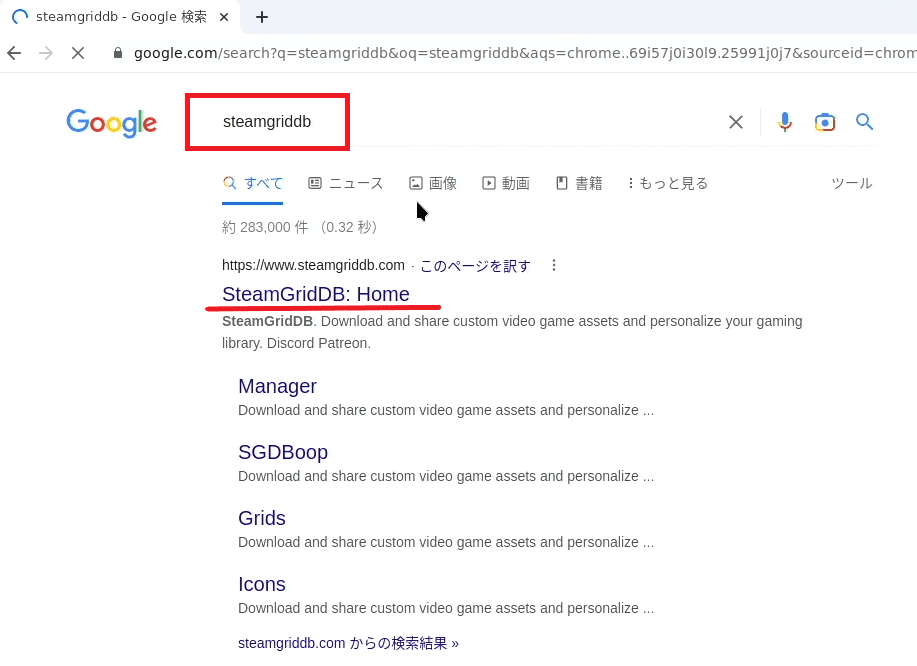The image size is (917, 666).
Task: Open the SGDBoop sitelink
Action: 283,453
